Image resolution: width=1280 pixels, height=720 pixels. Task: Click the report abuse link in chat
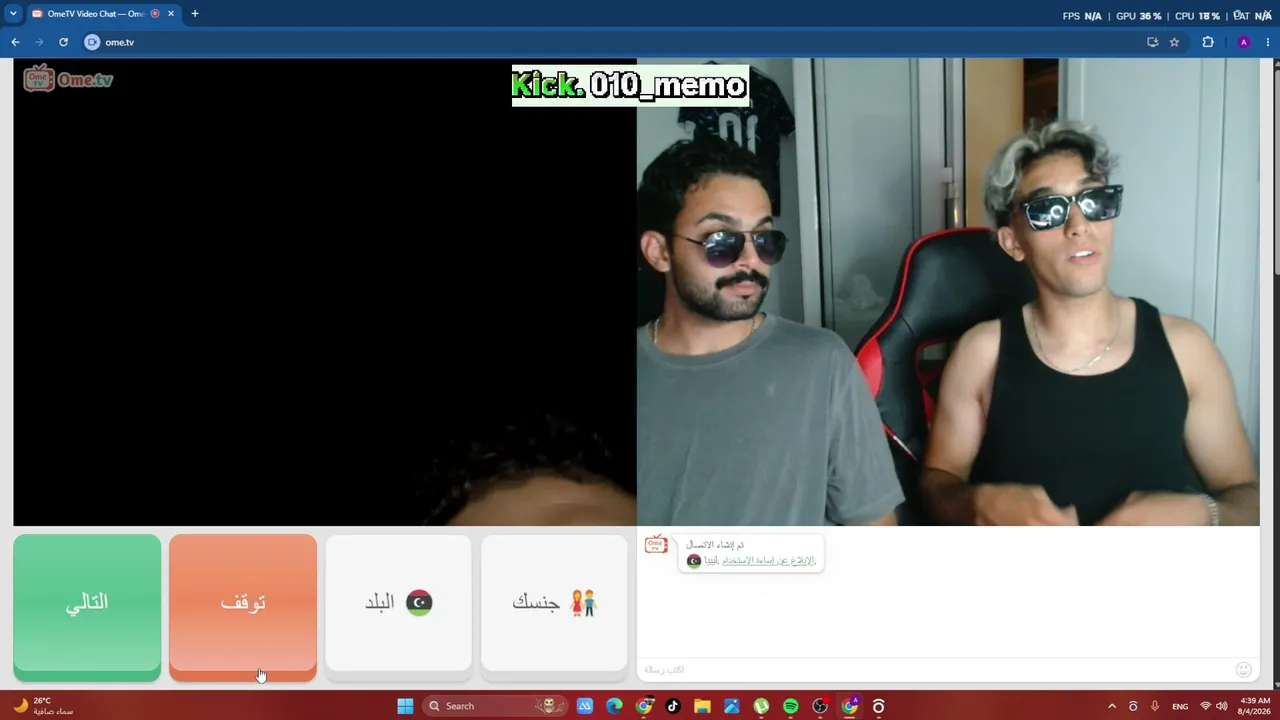click(768, 561)
